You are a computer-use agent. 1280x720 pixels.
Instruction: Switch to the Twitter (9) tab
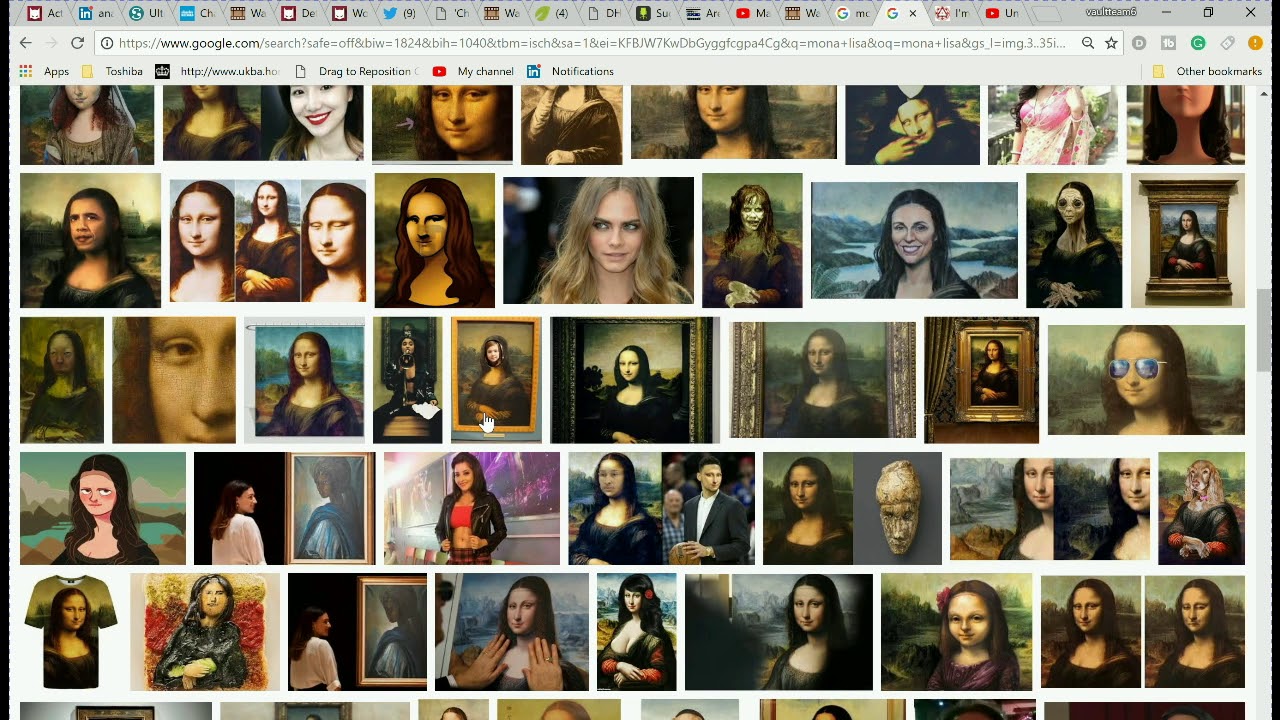(x=399, y=13)
